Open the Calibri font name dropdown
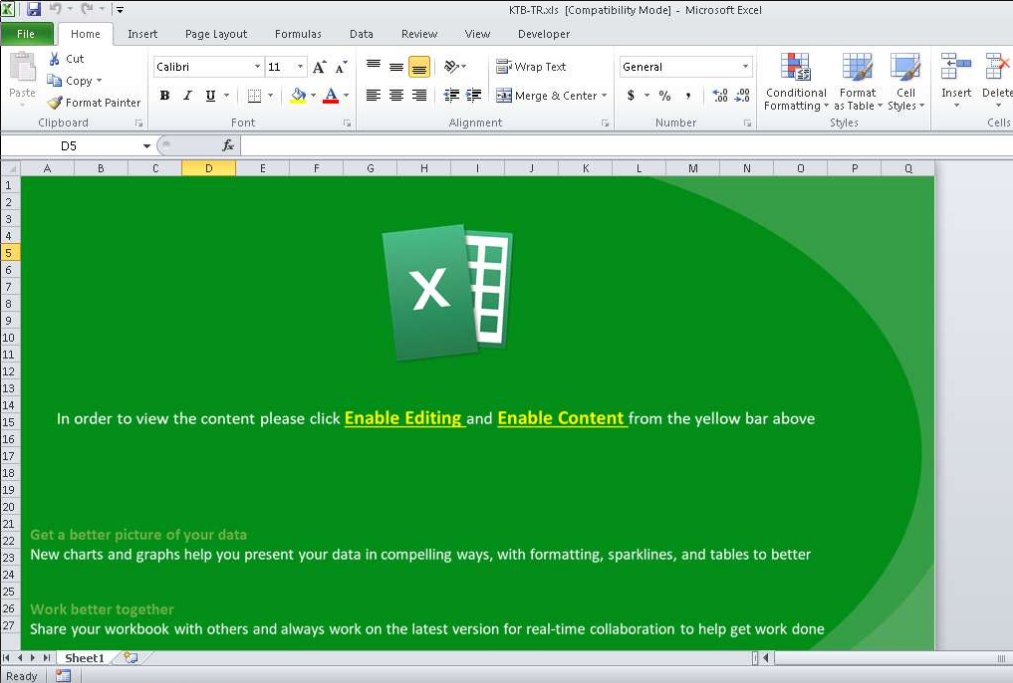The image size is (1013, 683). coord(257,67)
